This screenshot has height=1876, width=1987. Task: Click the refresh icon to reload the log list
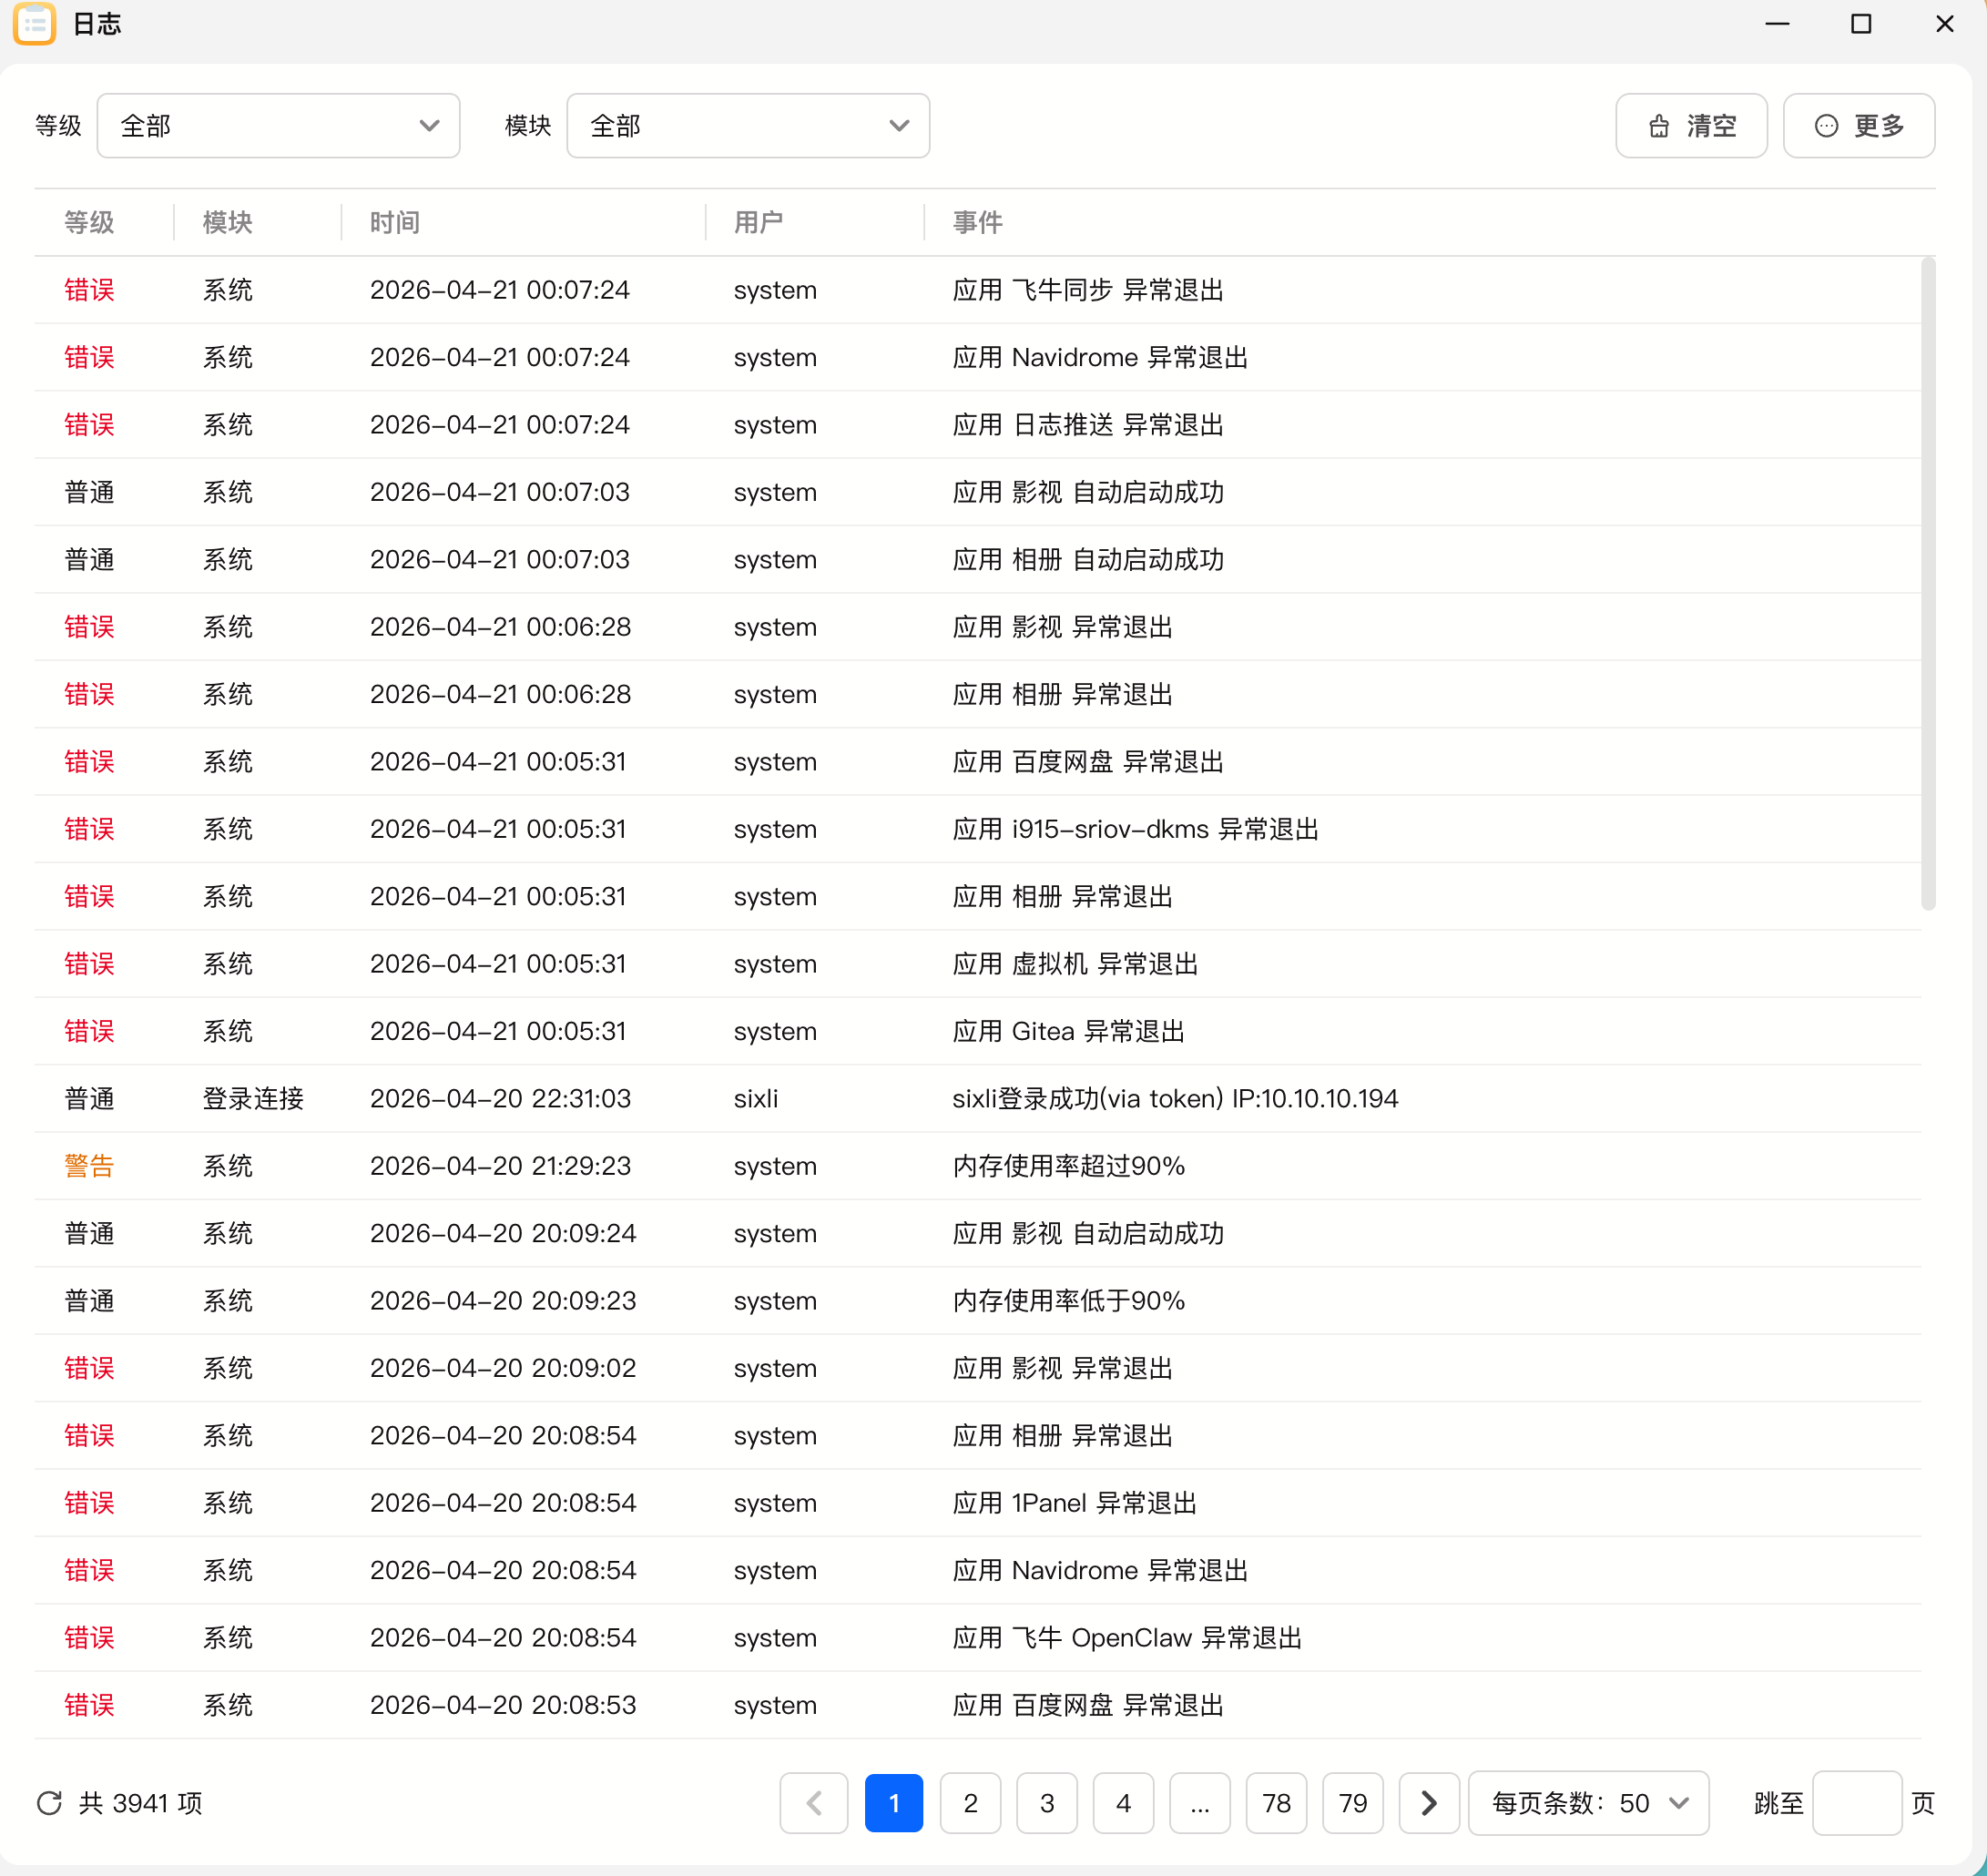pos(49,1803)
